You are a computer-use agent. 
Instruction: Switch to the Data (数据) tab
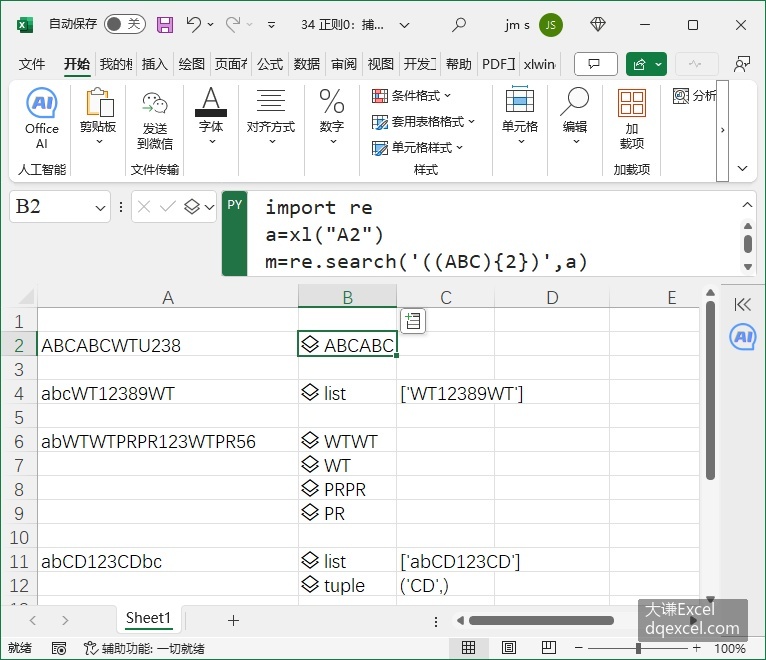pyautogui.click(x=306, y=64)
